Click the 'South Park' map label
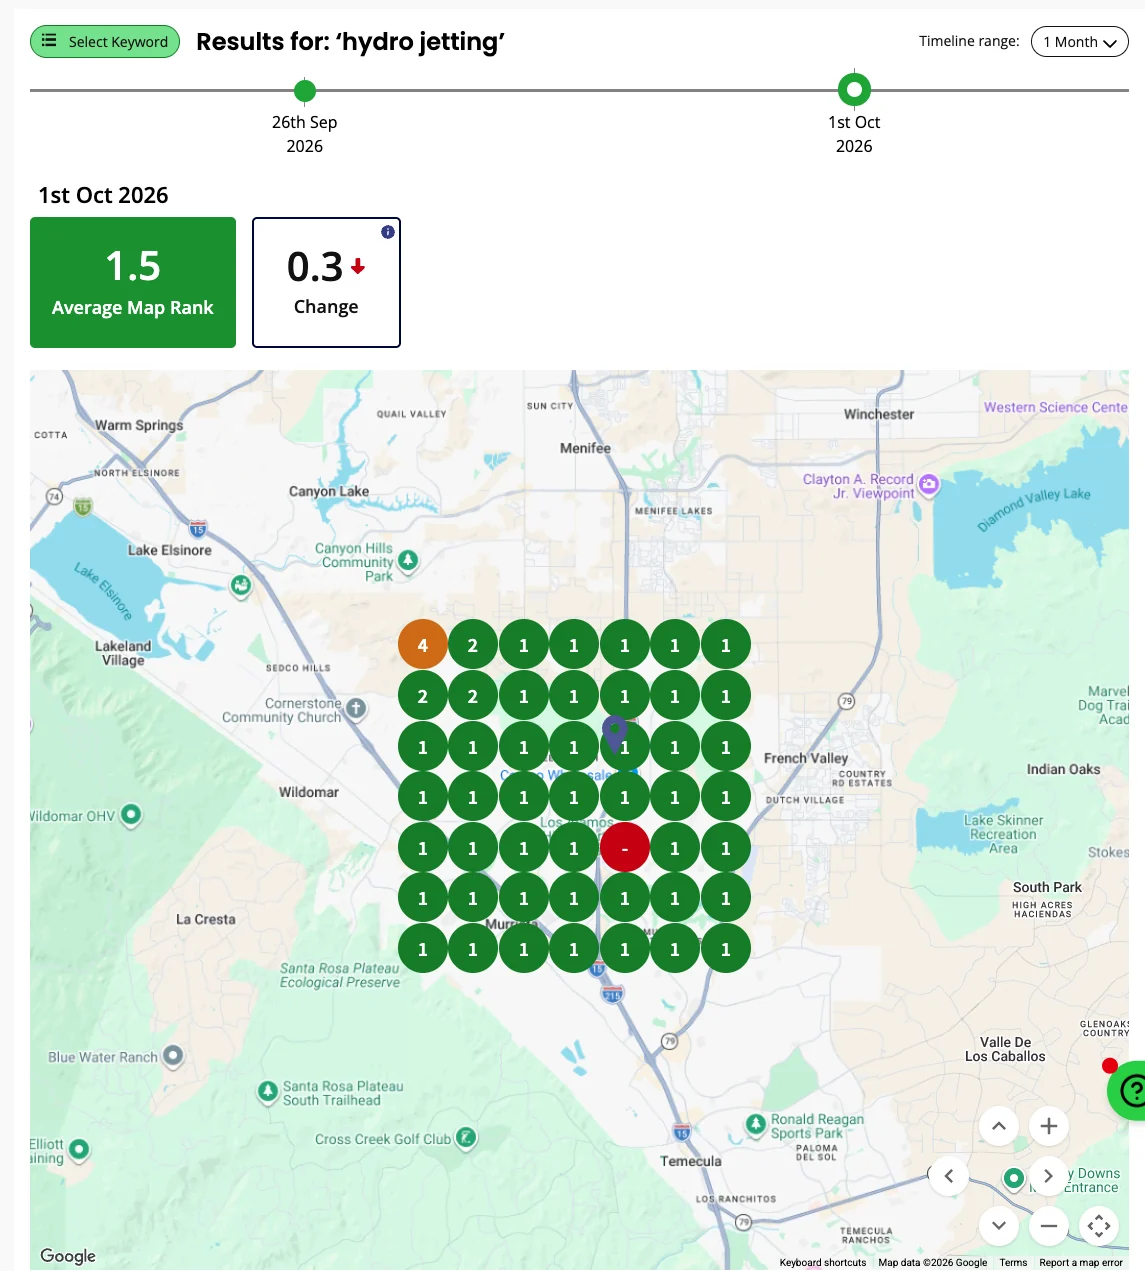 point(1047,887)
